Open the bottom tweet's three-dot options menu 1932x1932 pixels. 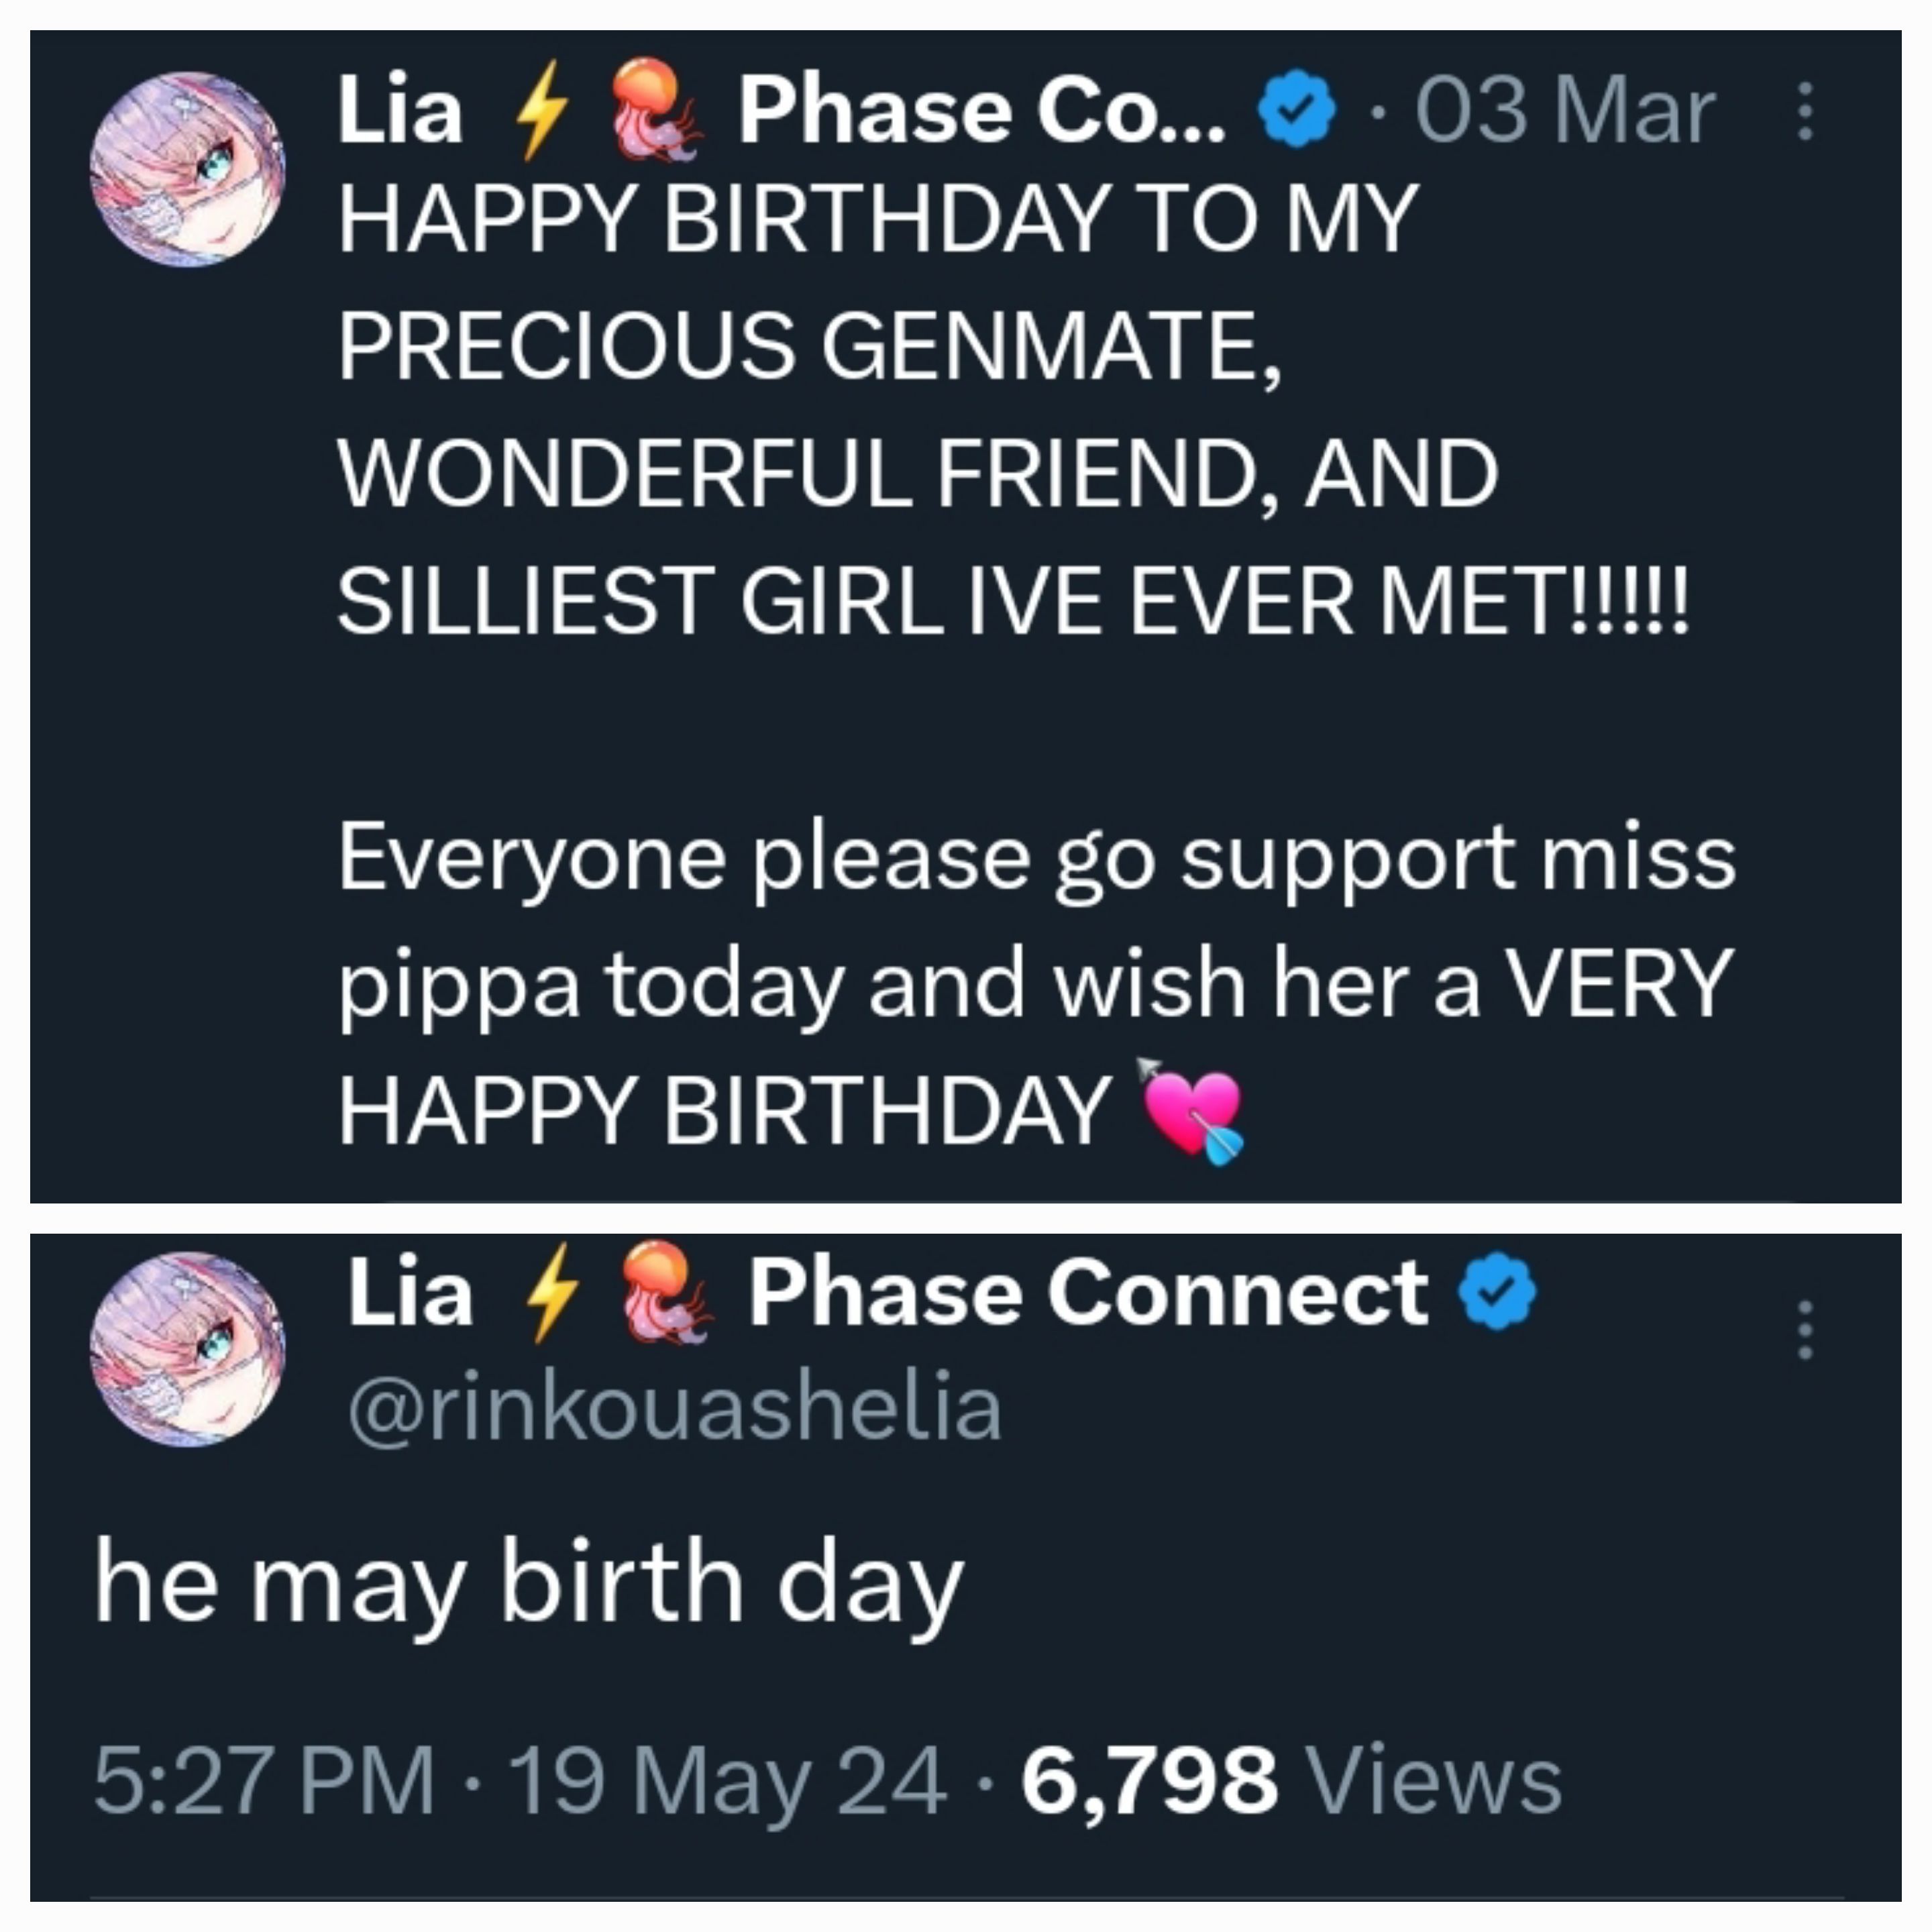pyautogui.click(x=1805, y=1330)
